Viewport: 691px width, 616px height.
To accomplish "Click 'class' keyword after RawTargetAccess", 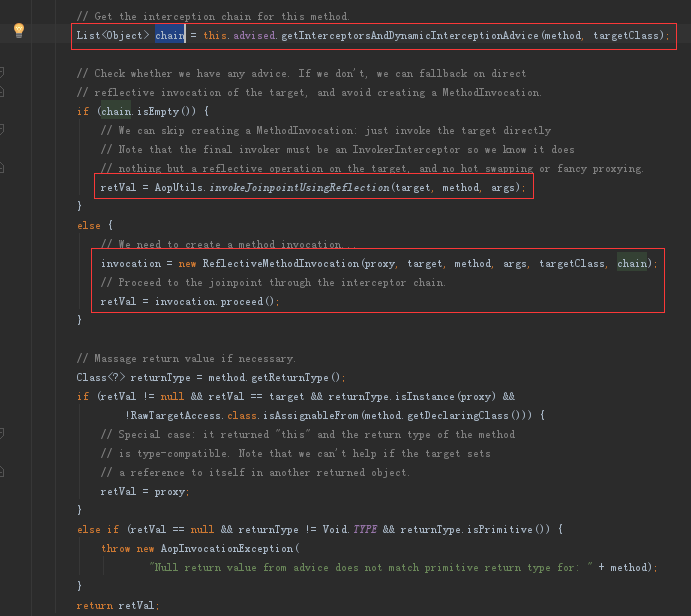I will point(242,416).
